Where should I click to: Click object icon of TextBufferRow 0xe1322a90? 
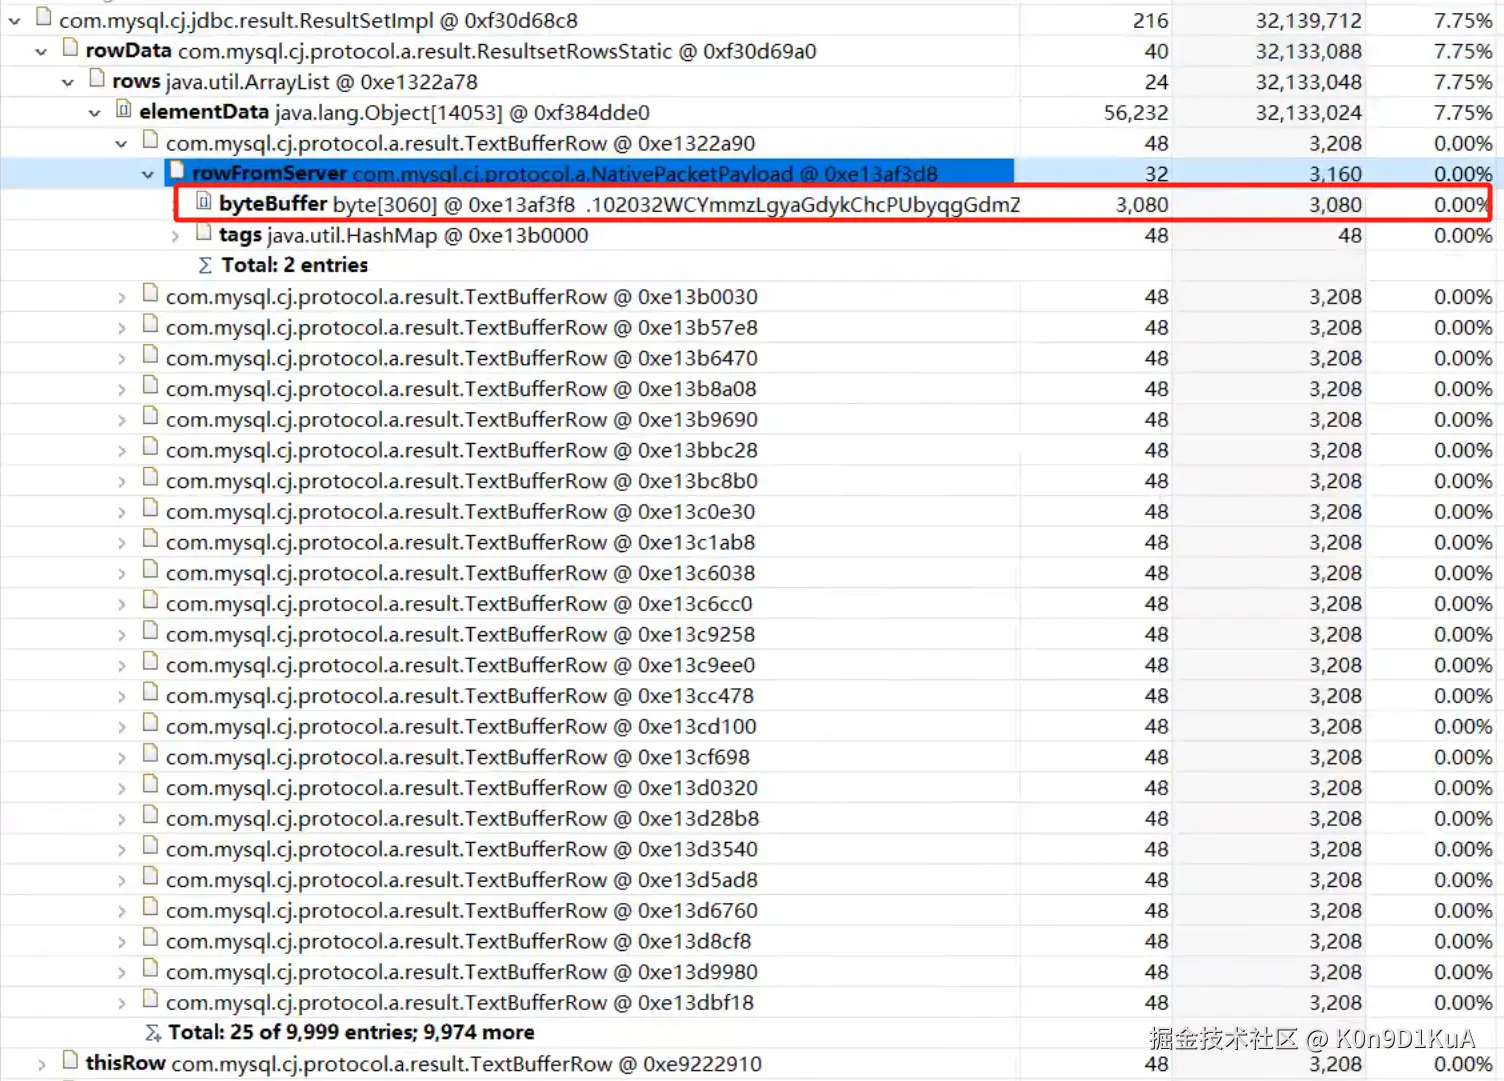[x=150, y=140]
